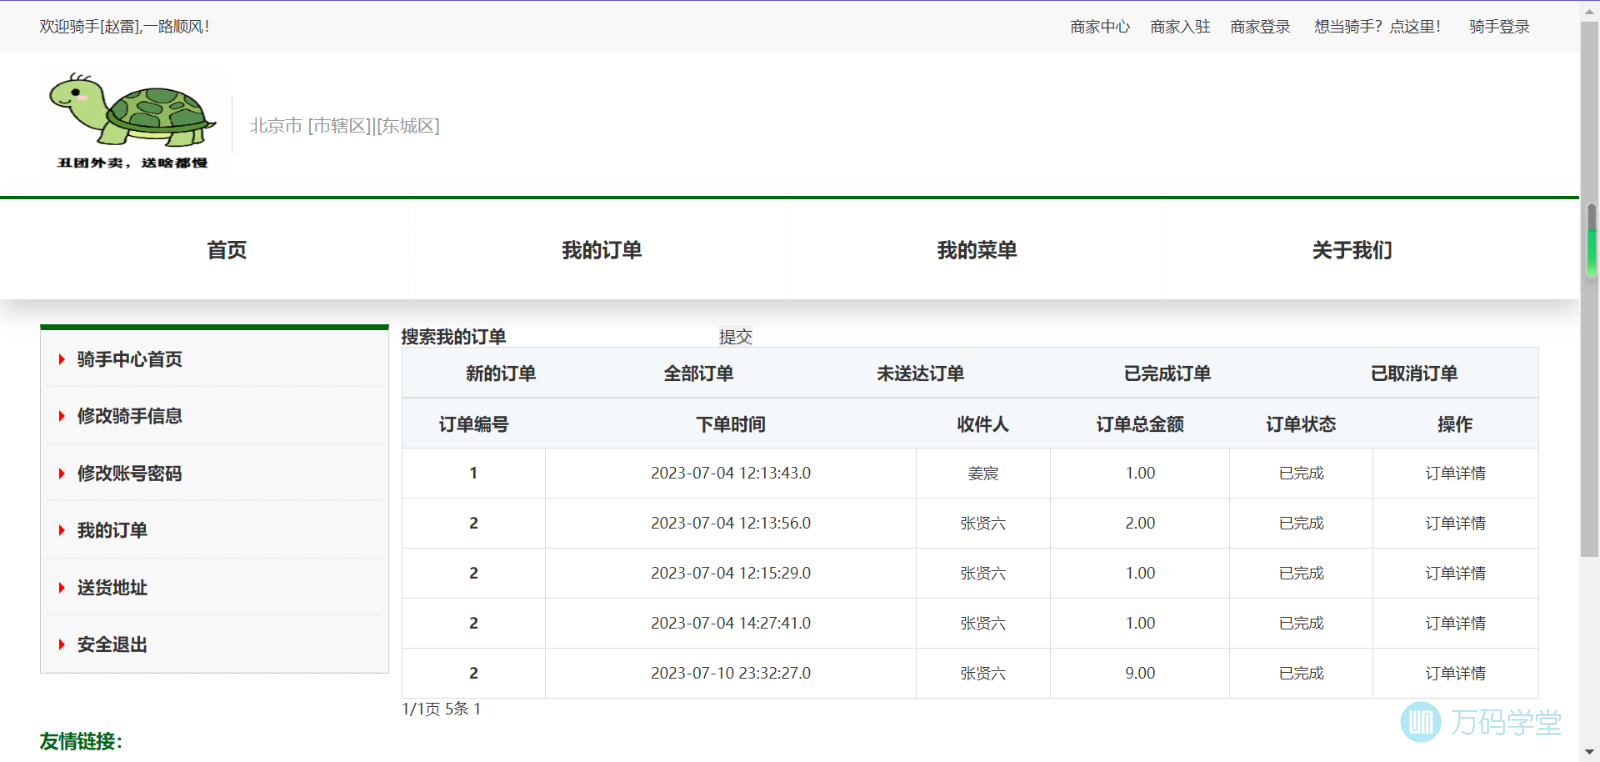Click timestamp 2023-07-10 23:32:27.0
Viewport: 1600px width, 762px height.
pos(731,673)
